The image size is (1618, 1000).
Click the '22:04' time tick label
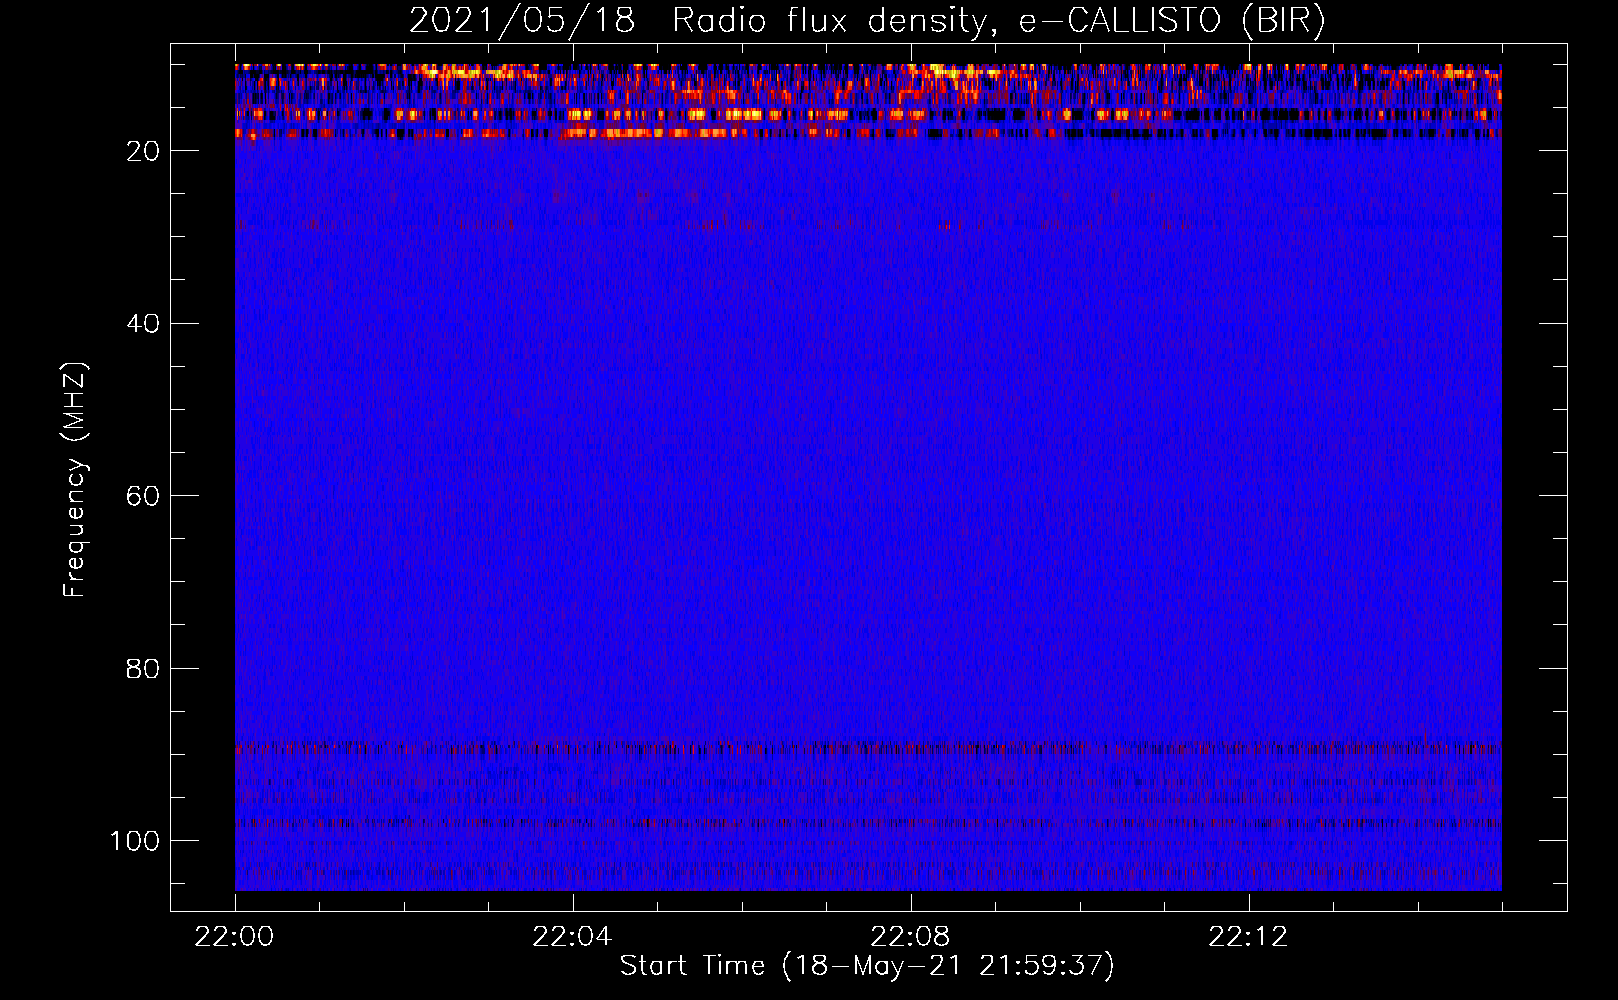coord(572,936)
